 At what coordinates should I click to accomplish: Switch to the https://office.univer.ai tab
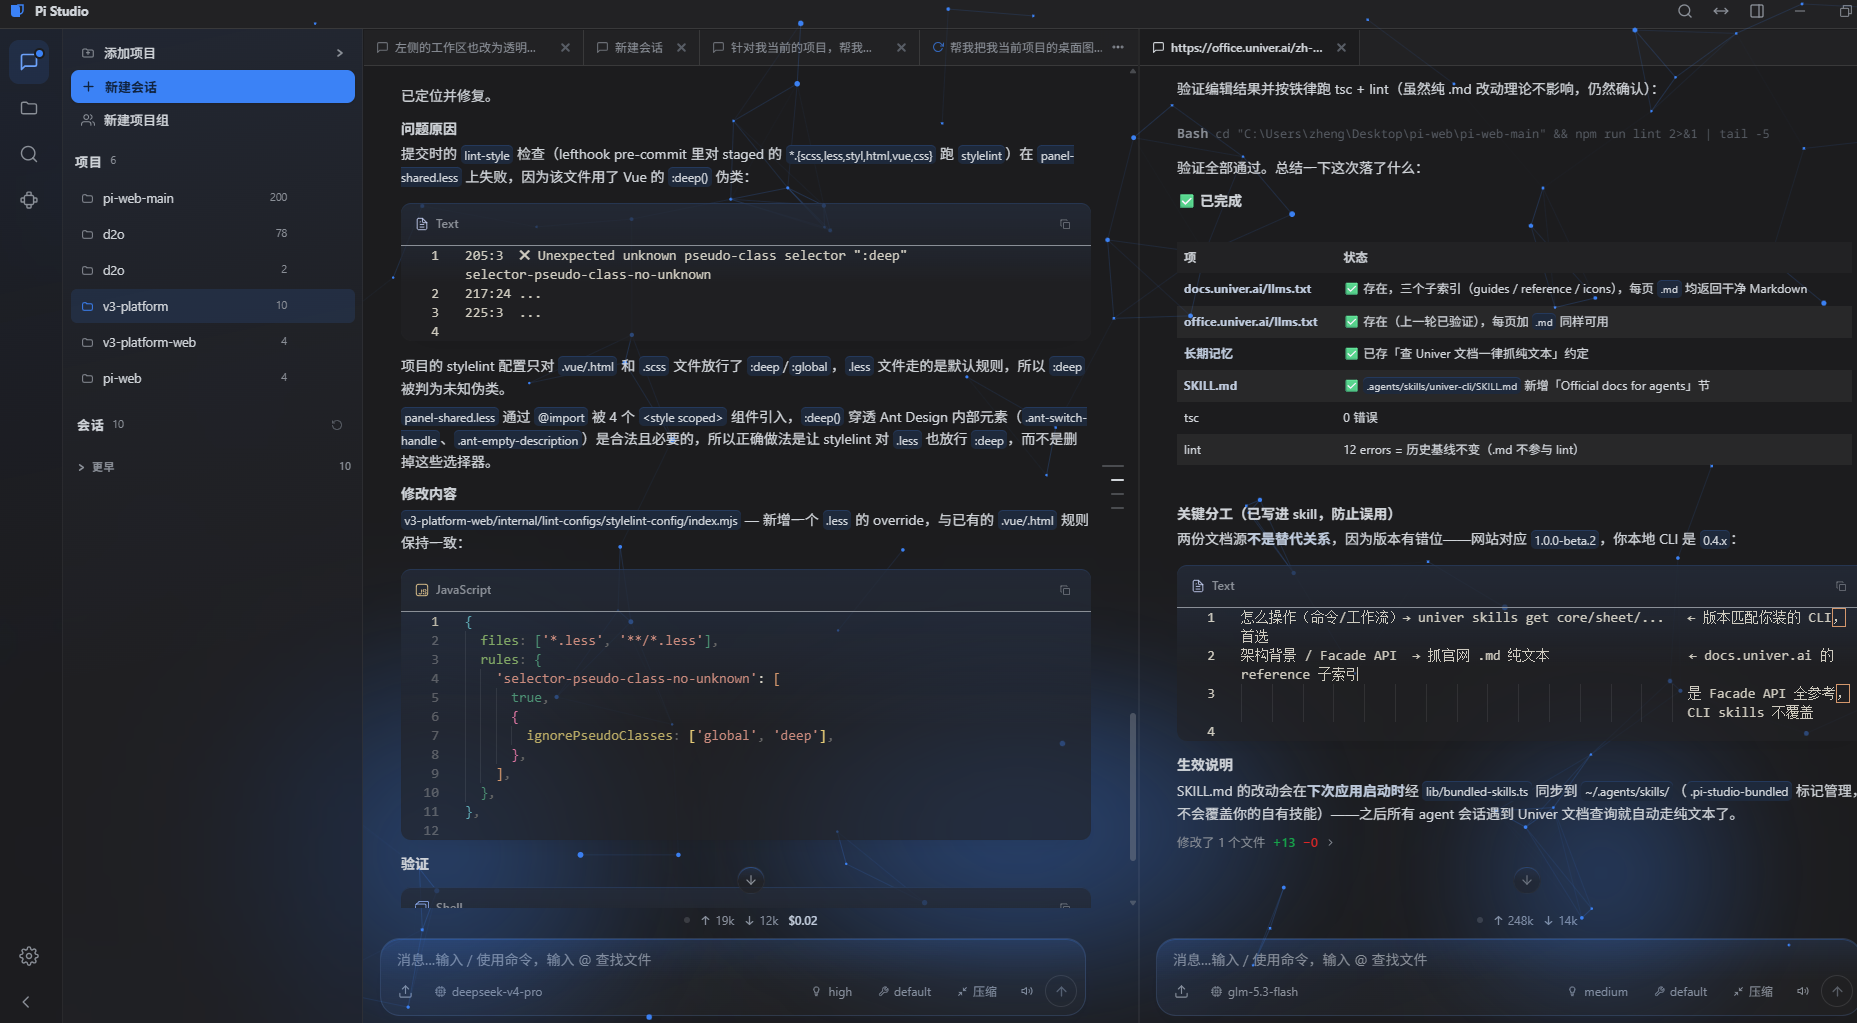click(x=1245, y=48)
